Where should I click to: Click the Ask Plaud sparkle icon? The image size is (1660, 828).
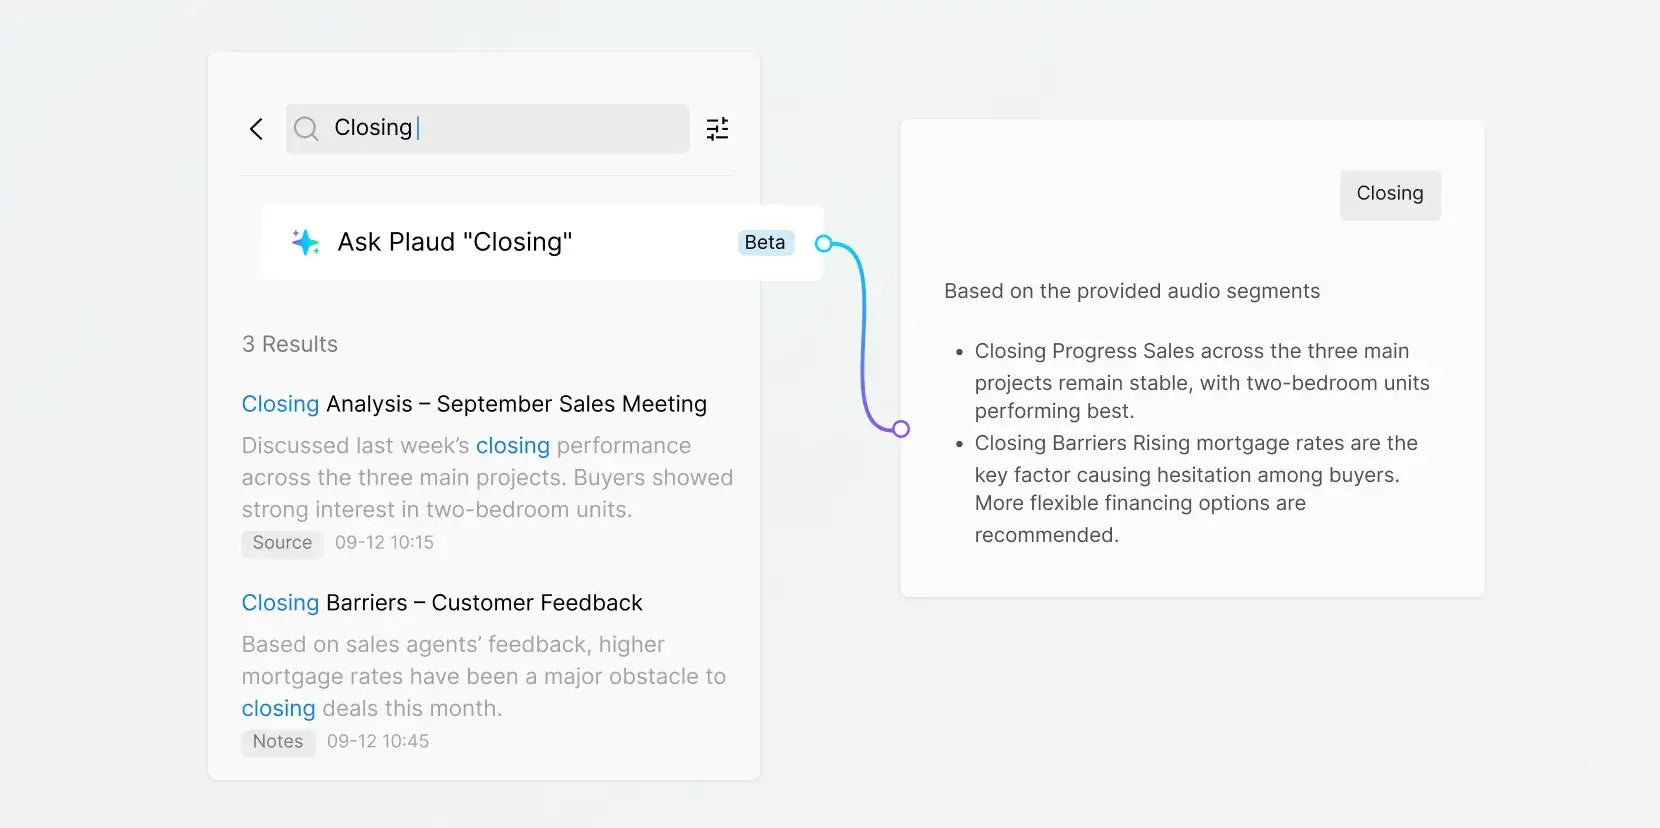pyautogui.click(x=305, y=242)
